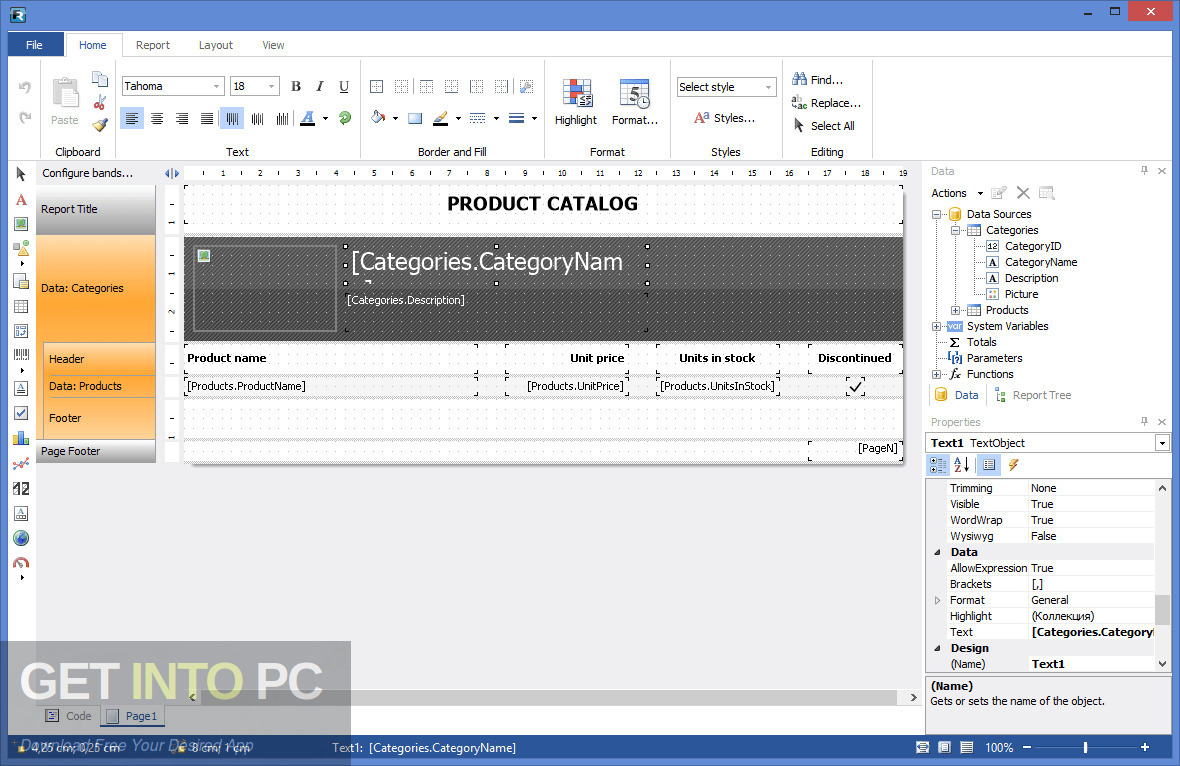Align text to the right
Viewport: 1180px width, 766px height.
[x=181, y=119]
